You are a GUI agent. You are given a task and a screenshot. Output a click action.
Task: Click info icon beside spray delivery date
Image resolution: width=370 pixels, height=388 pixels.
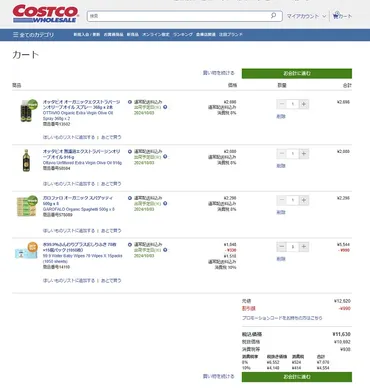165,107
